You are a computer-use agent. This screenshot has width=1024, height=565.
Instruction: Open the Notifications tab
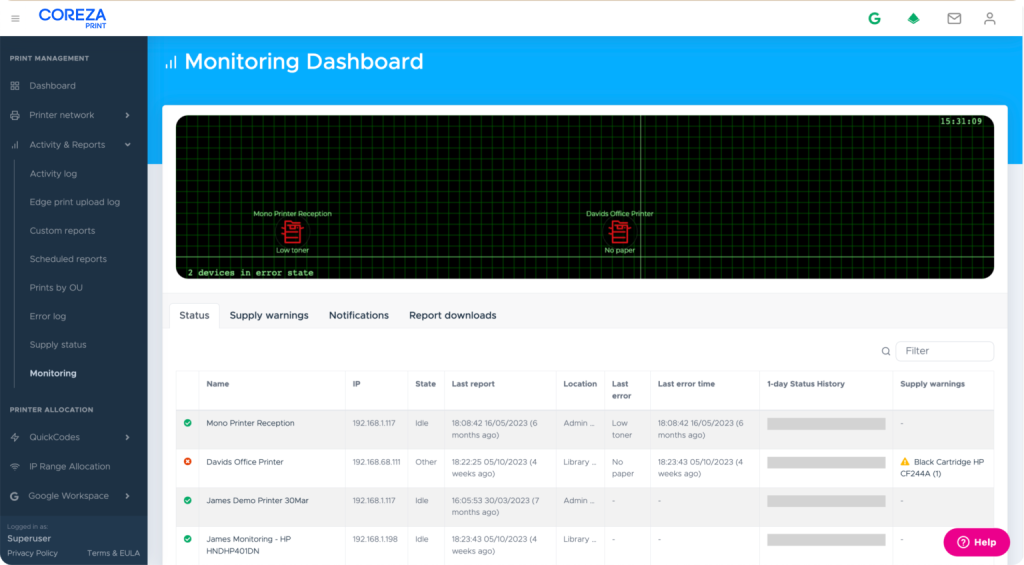coord(358,315)
